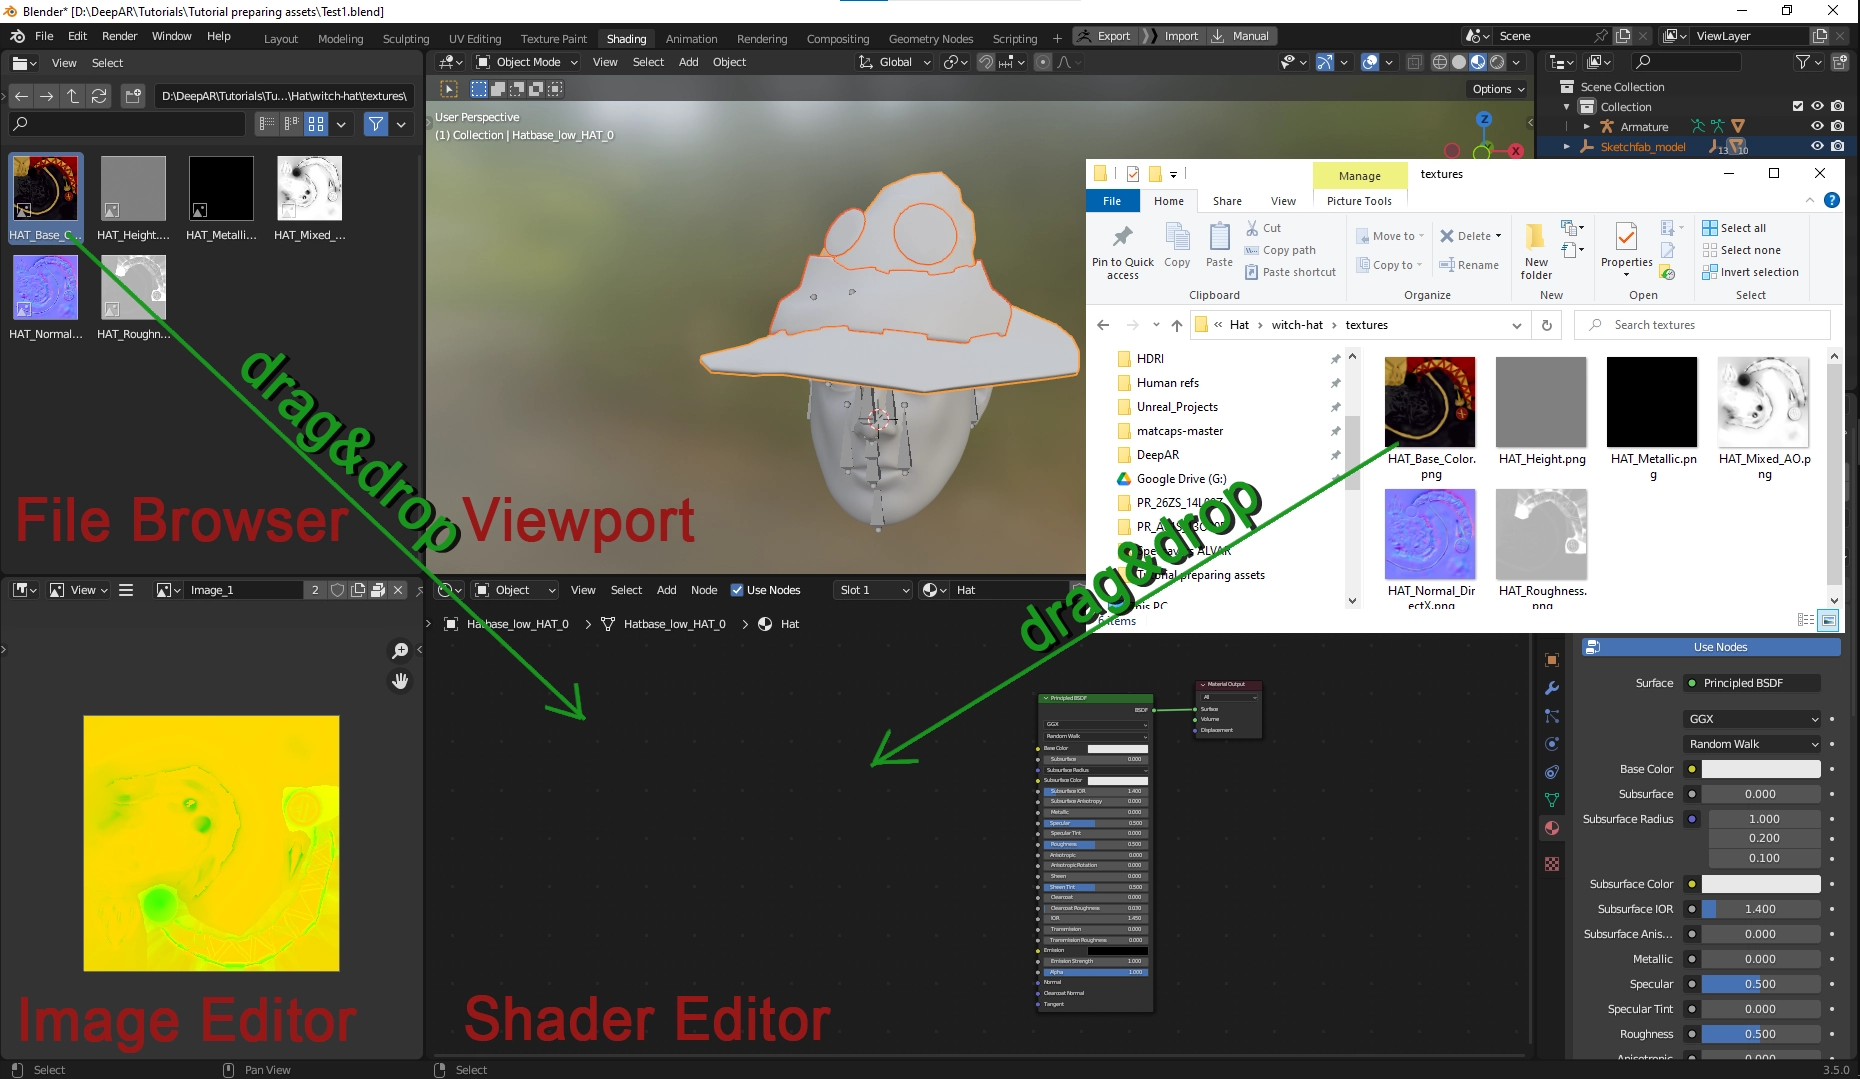1860x1079 pixels.
Task: Add new collection in Outliner
Action: click(x=1840, y=62)
